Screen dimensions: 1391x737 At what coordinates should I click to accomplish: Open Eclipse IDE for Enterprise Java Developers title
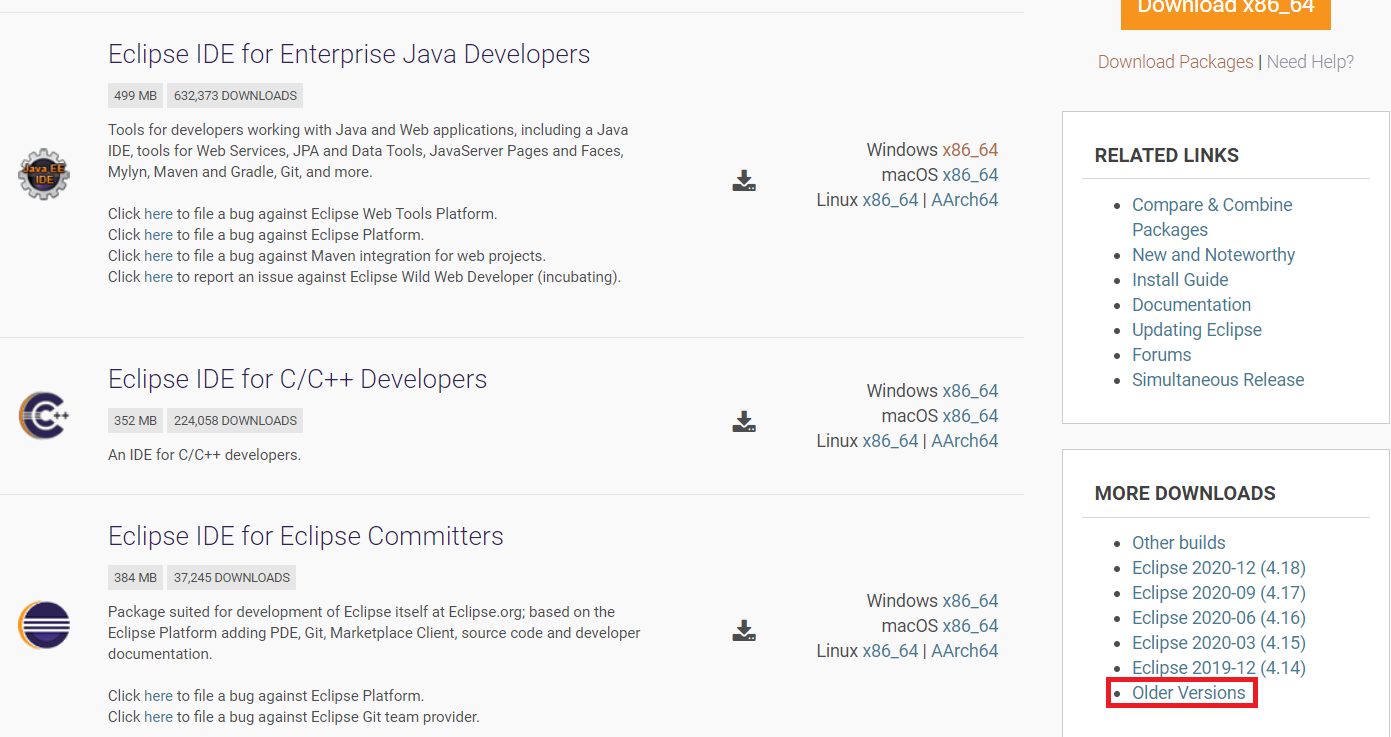click(349, 54)
